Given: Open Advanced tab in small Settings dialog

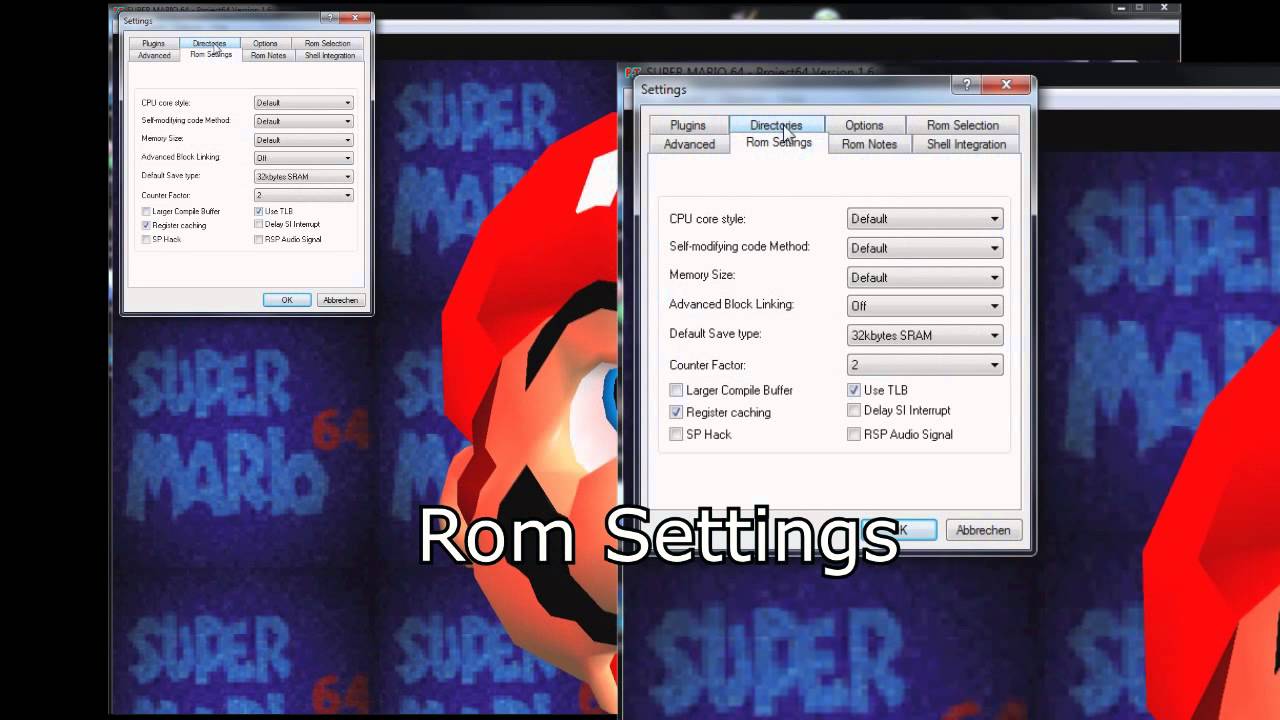Looking at the screenshot, I should [154, 55].
